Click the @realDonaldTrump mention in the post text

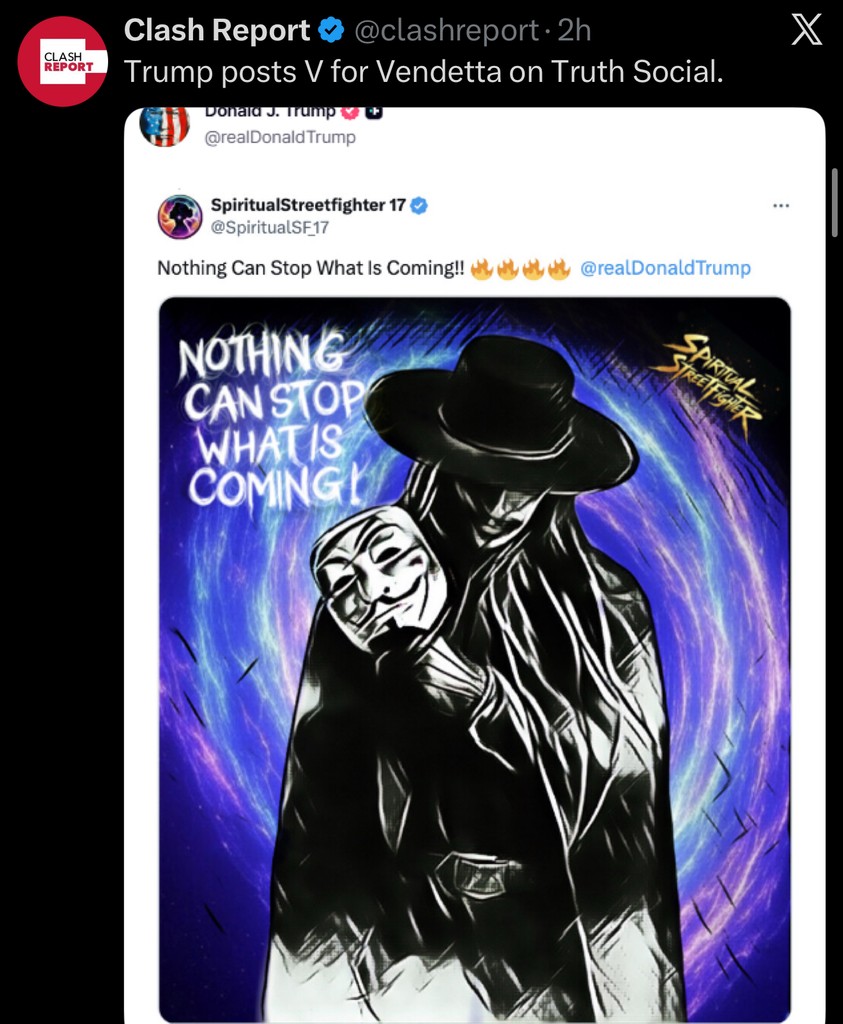(x=665, y=268)
